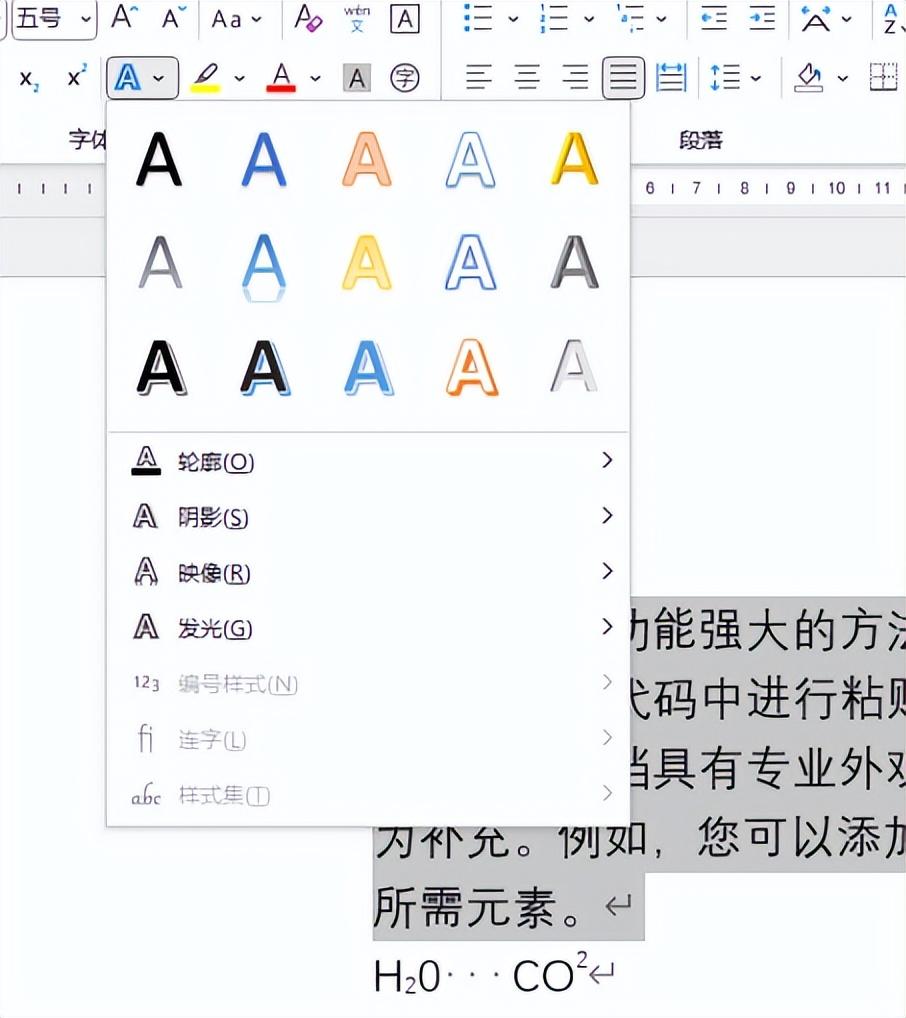This screenshot has height=1018, width=906.
Task: Apply the red font color
Action: [281, 77]
